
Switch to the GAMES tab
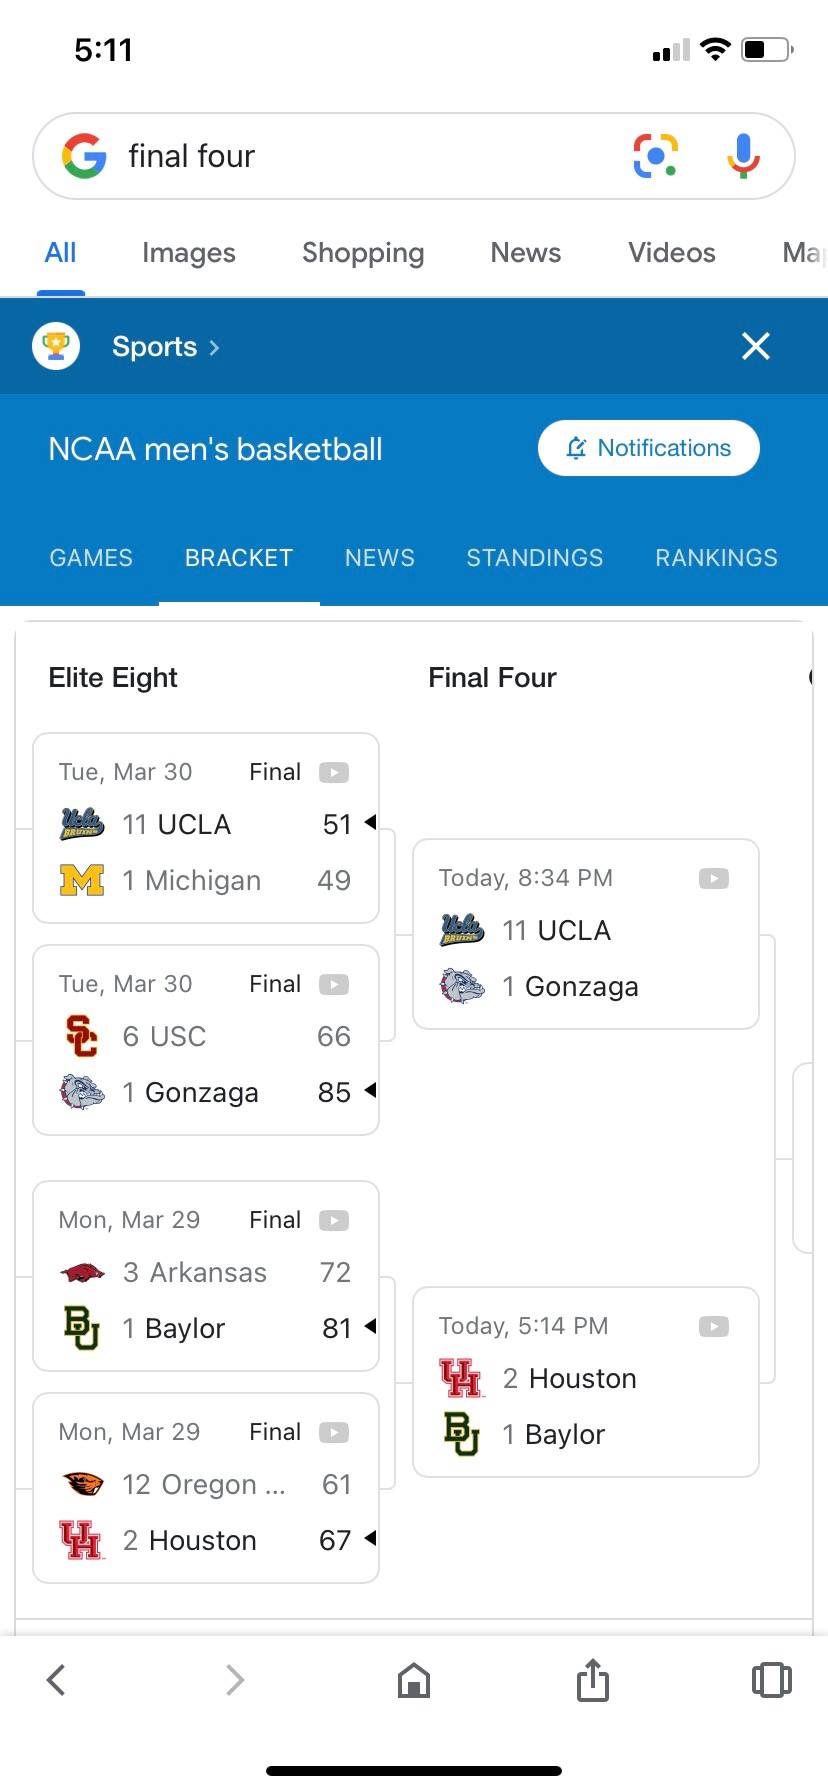(x=91, y=558)
